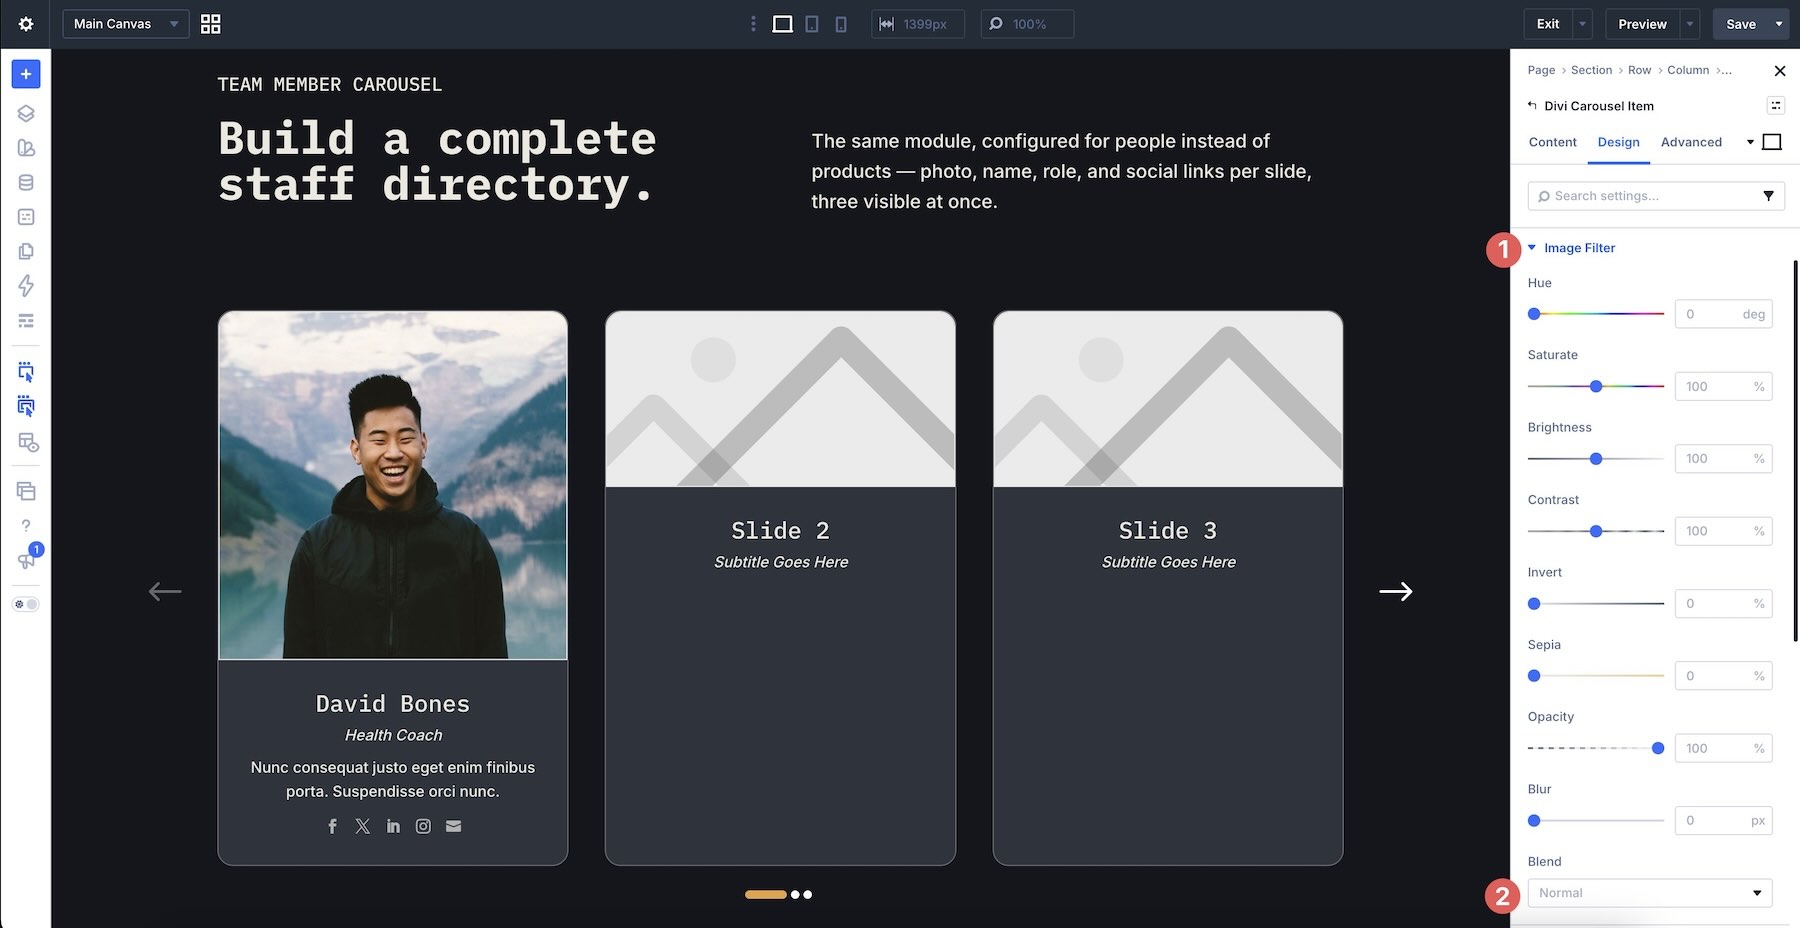Open the Exit dropdown arrow

coord(1582,24)
